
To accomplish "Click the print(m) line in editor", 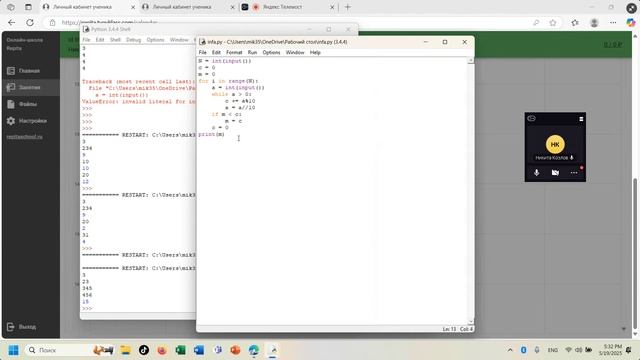I will click(211, 134).
